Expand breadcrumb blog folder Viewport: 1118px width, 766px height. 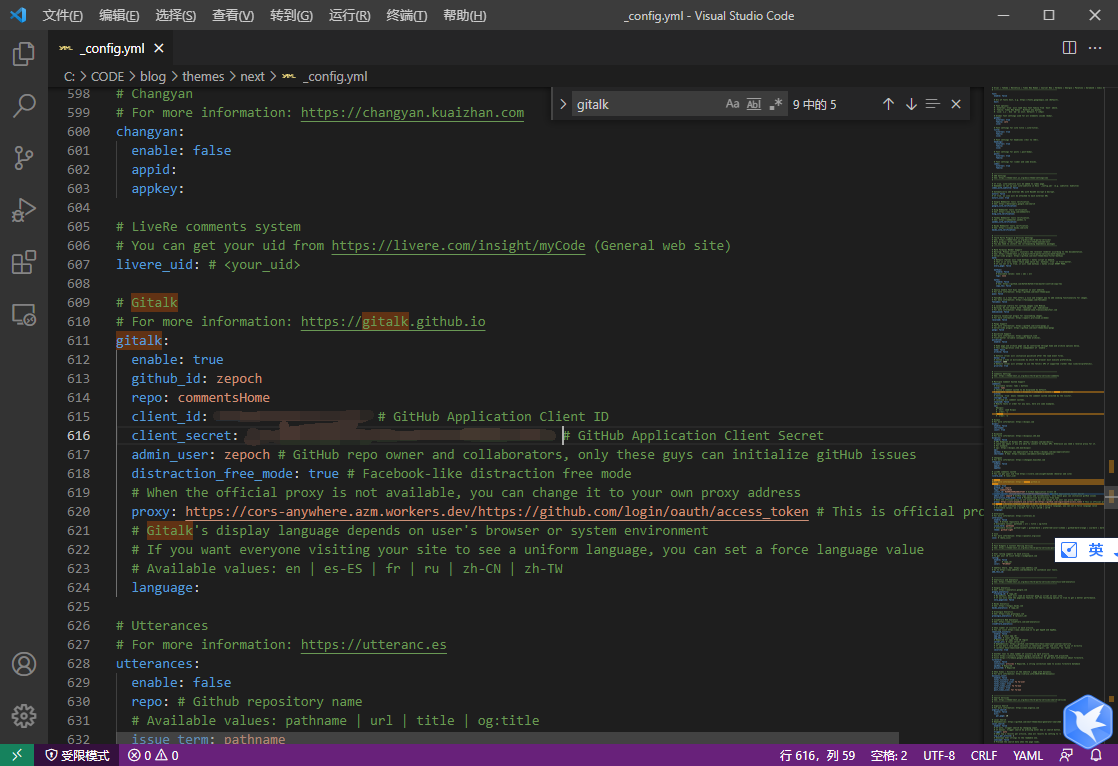point(153,76)
